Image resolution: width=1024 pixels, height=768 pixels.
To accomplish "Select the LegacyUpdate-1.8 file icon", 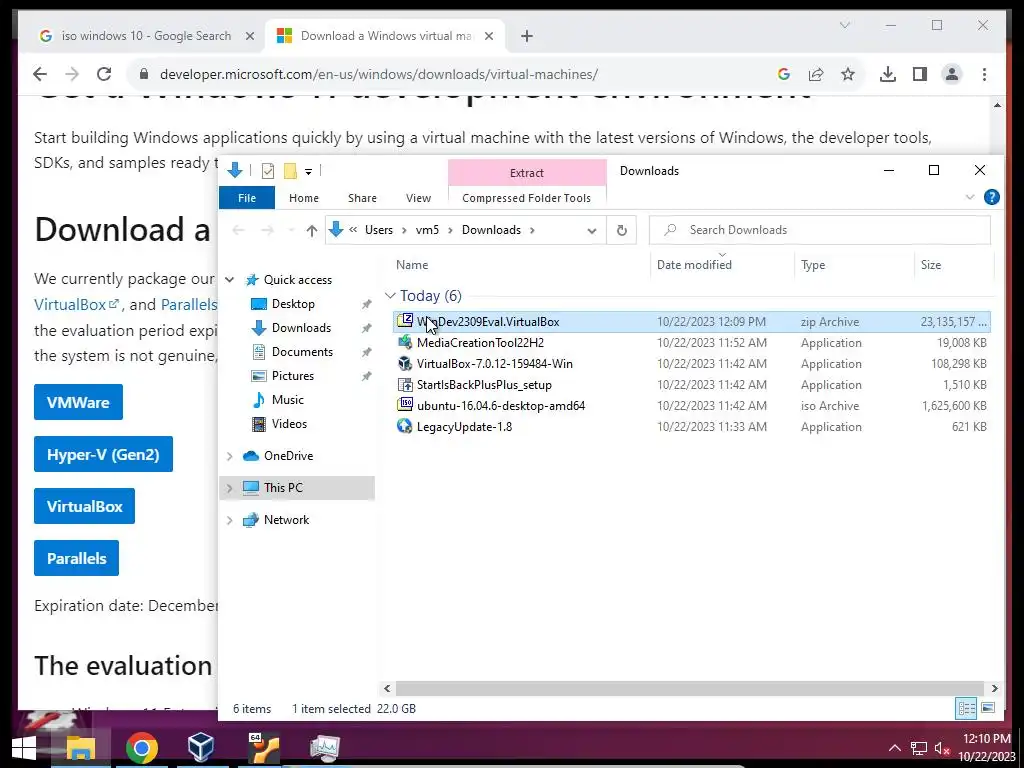I will pos(405,426).
